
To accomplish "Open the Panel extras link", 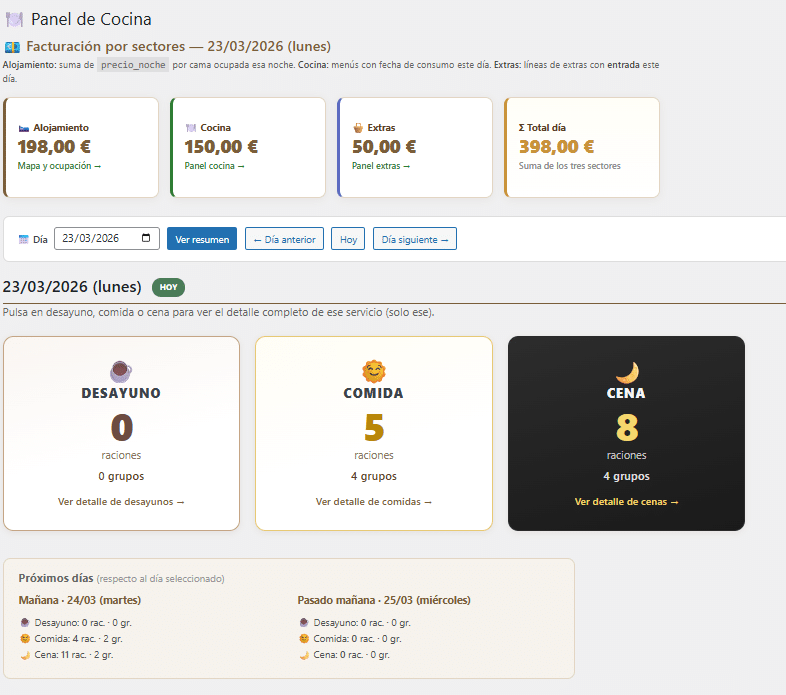I will tap(381, 166).
